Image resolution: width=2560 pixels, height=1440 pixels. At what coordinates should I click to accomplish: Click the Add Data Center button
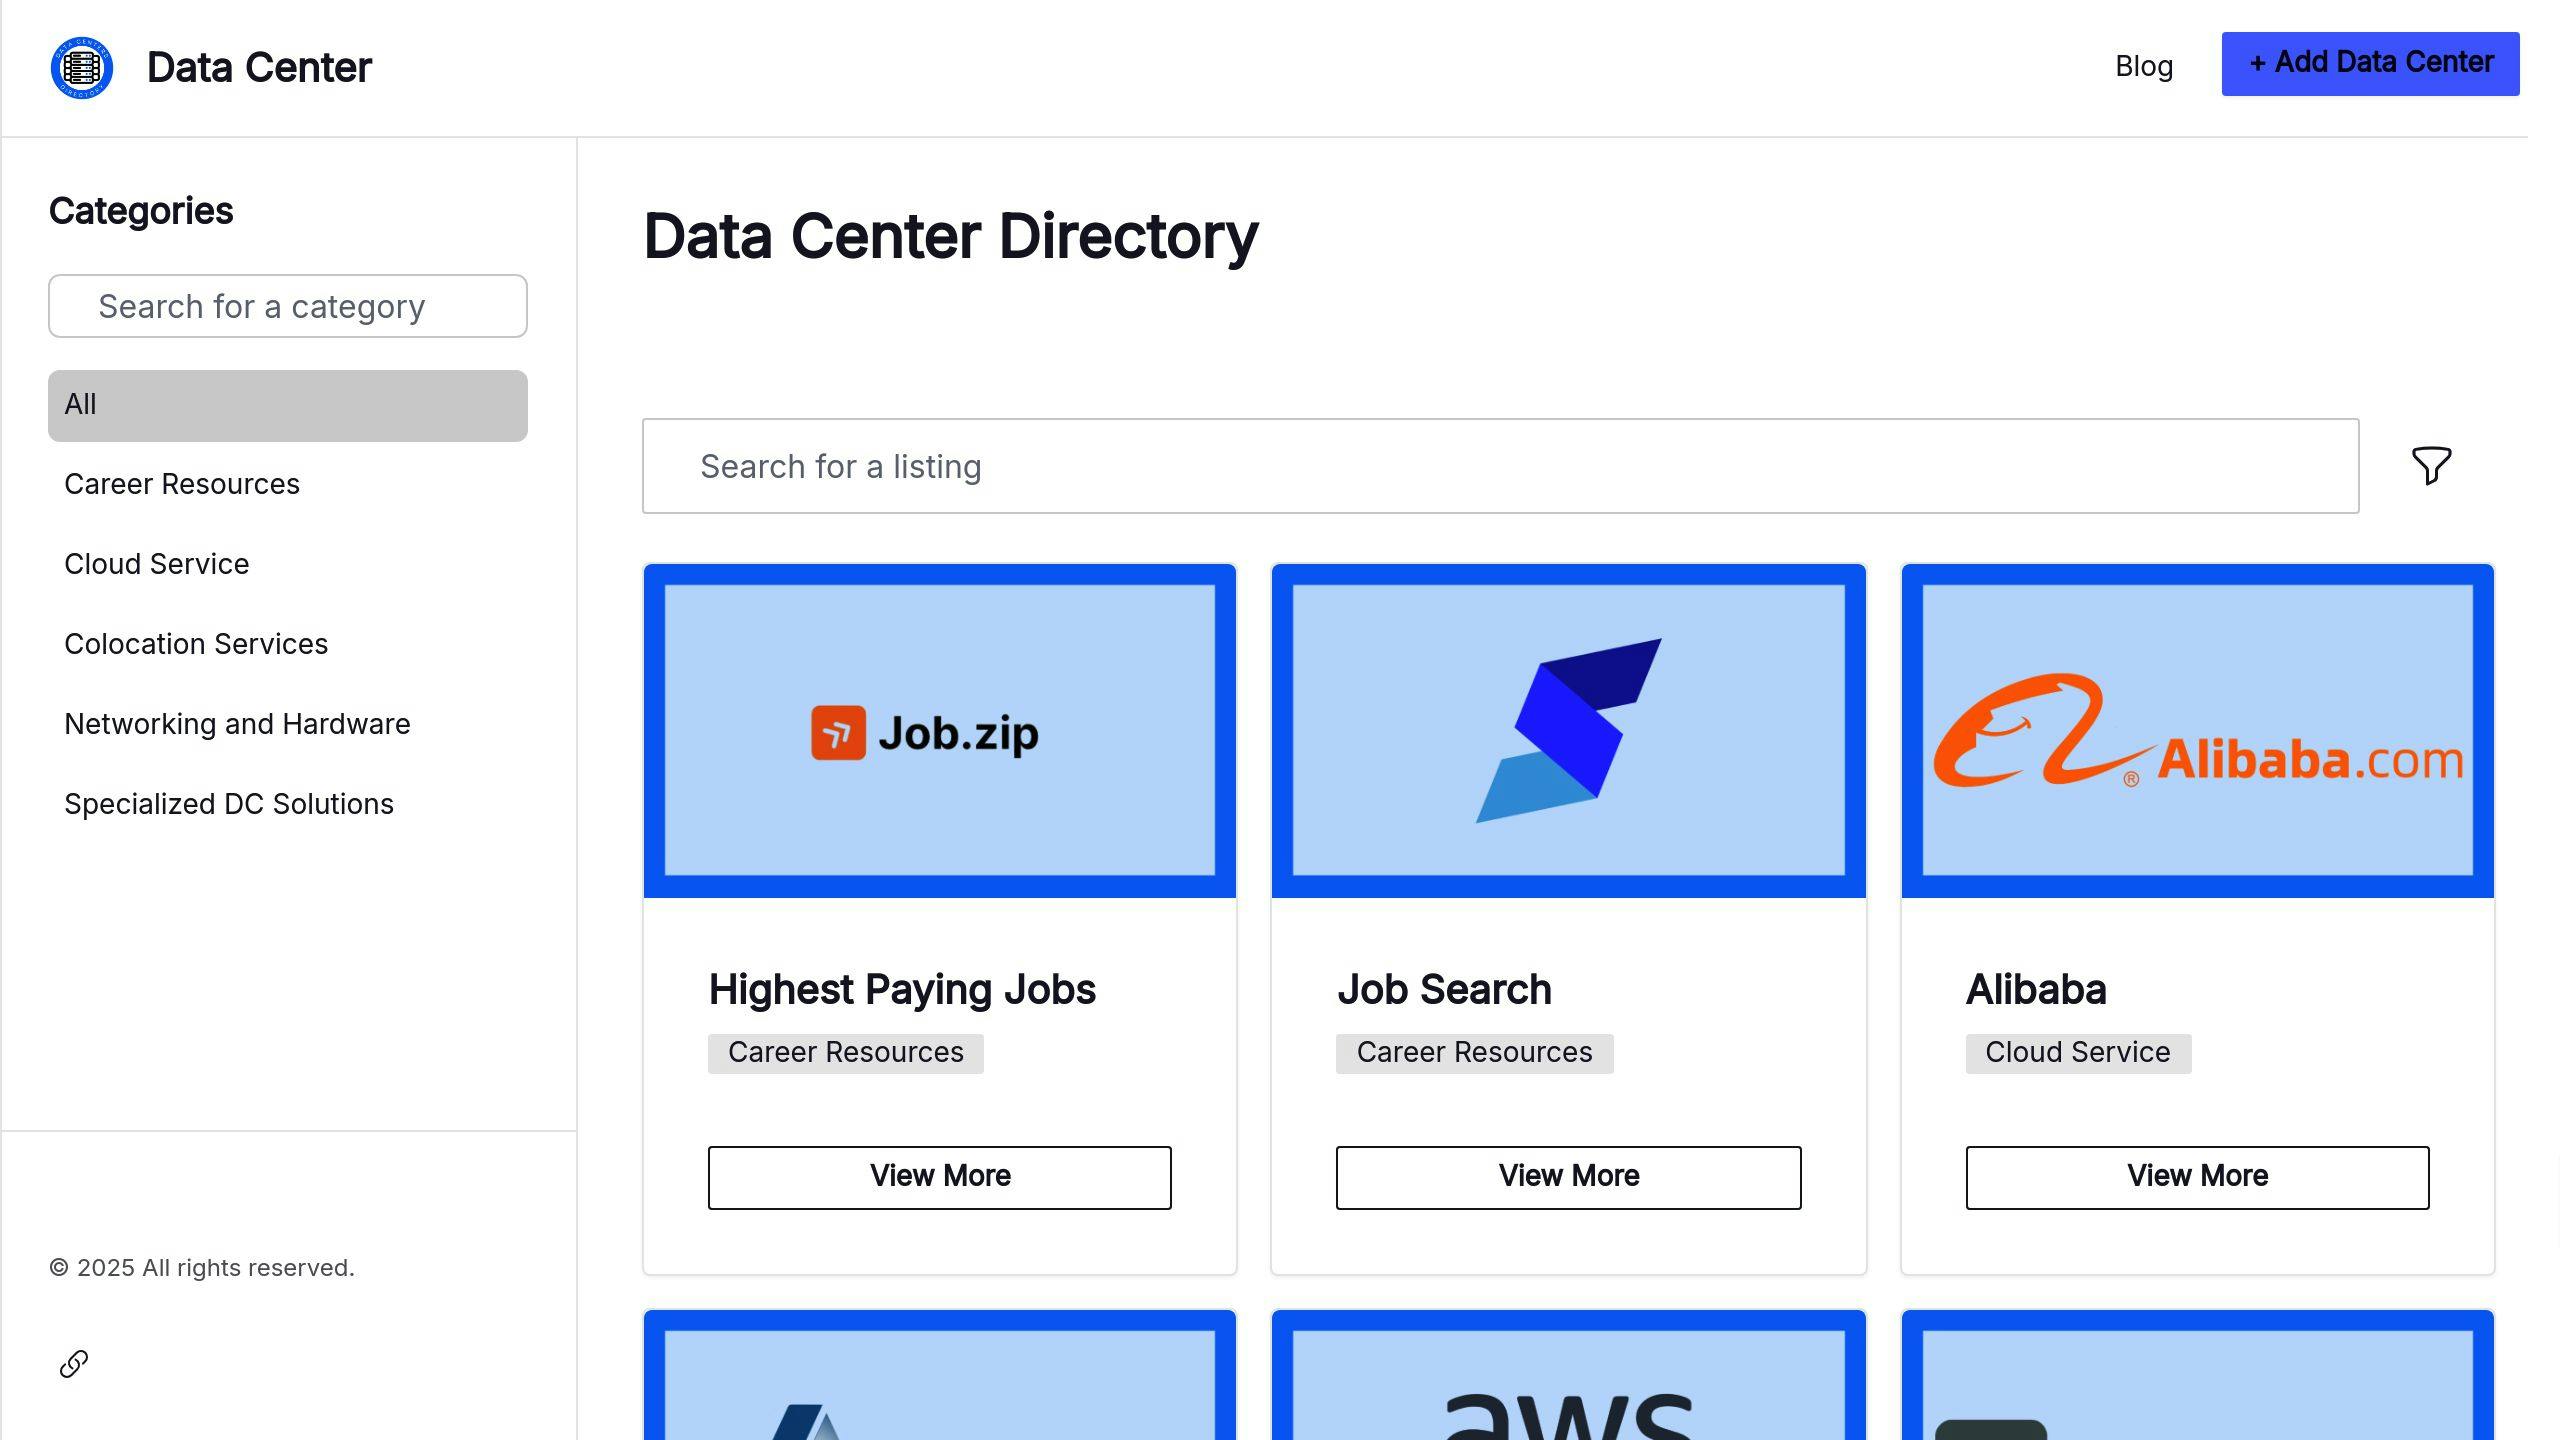(x=2370, y=63)
